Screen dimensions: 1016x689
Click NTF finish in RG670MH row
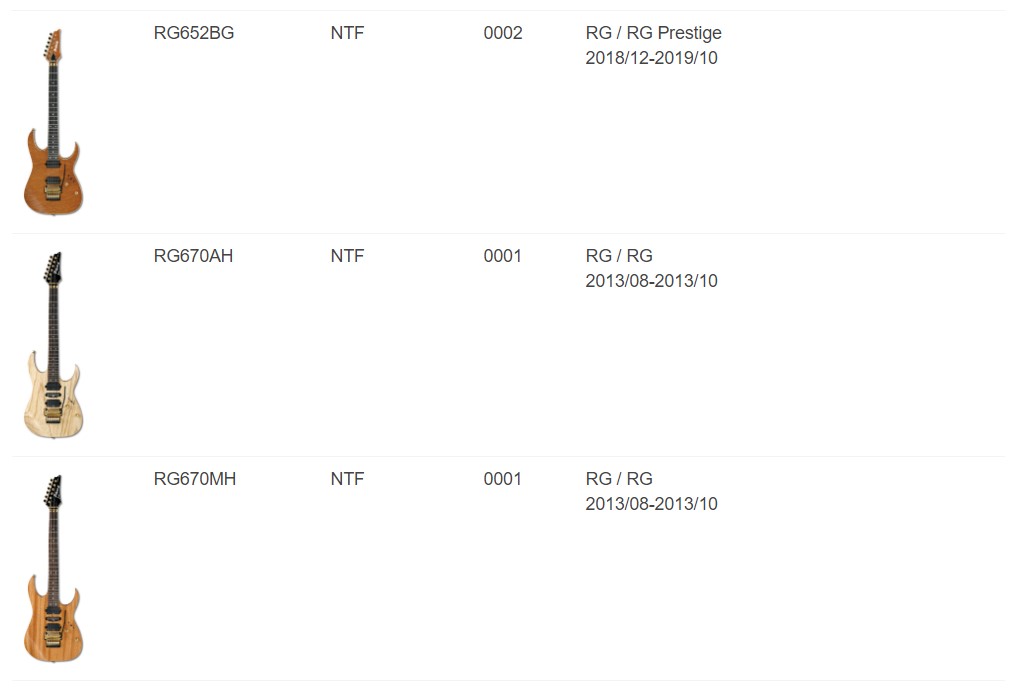coord(347,479)
